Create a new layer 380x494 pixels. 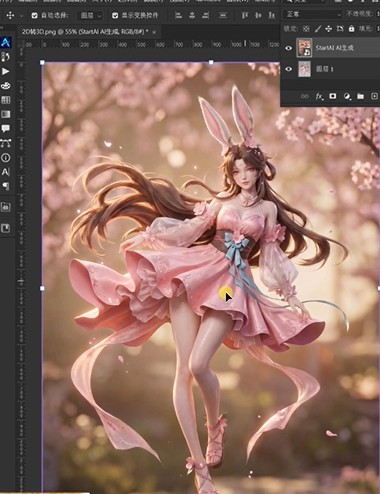coord(374,96)
